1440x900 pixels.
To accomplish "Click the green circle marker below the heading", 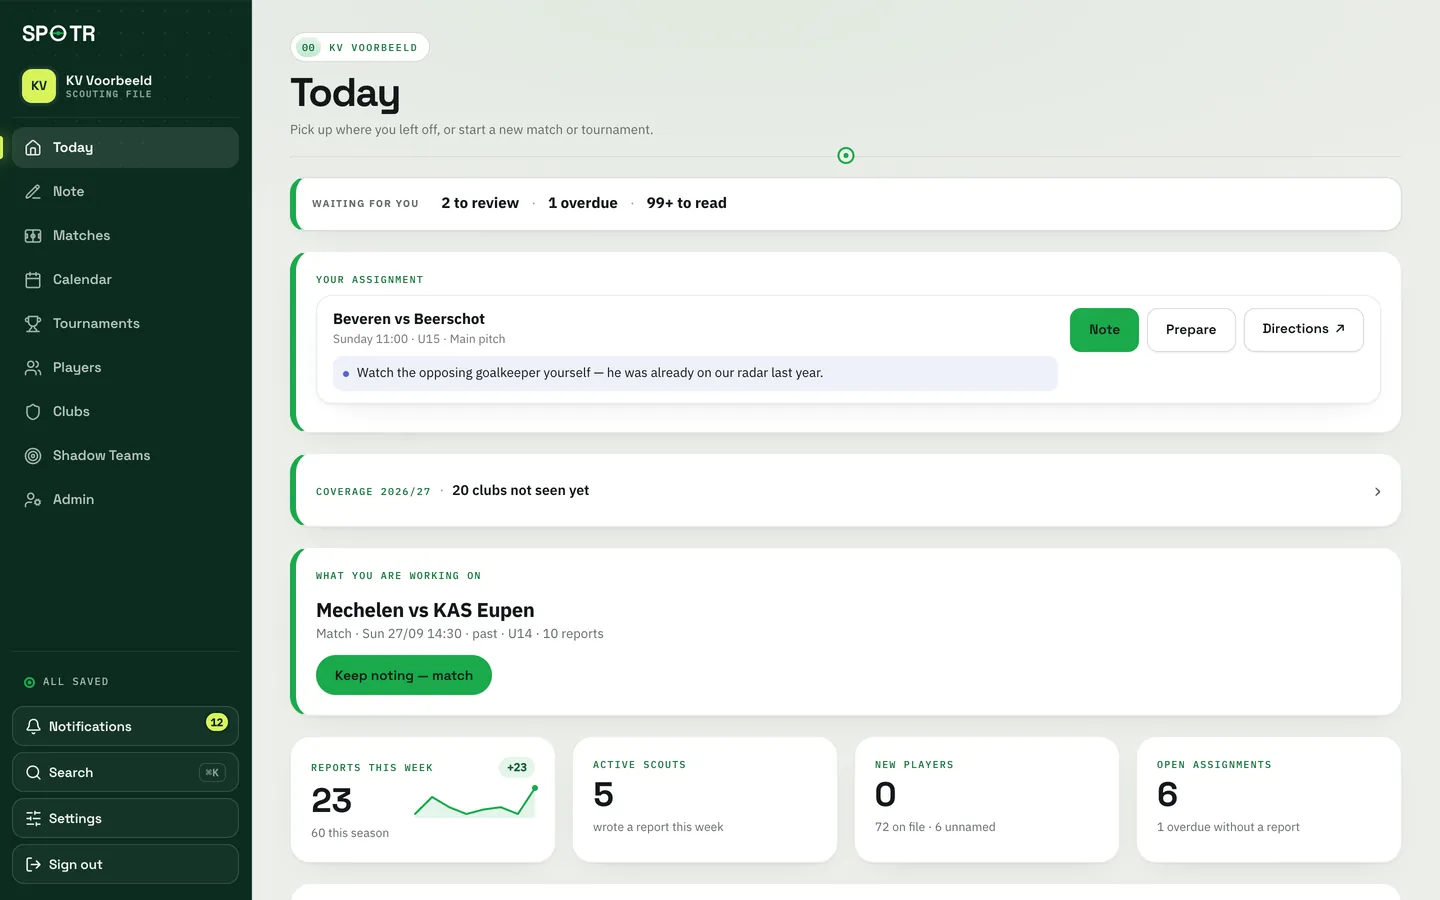I will pyautogui.click(x=846, y=155).
